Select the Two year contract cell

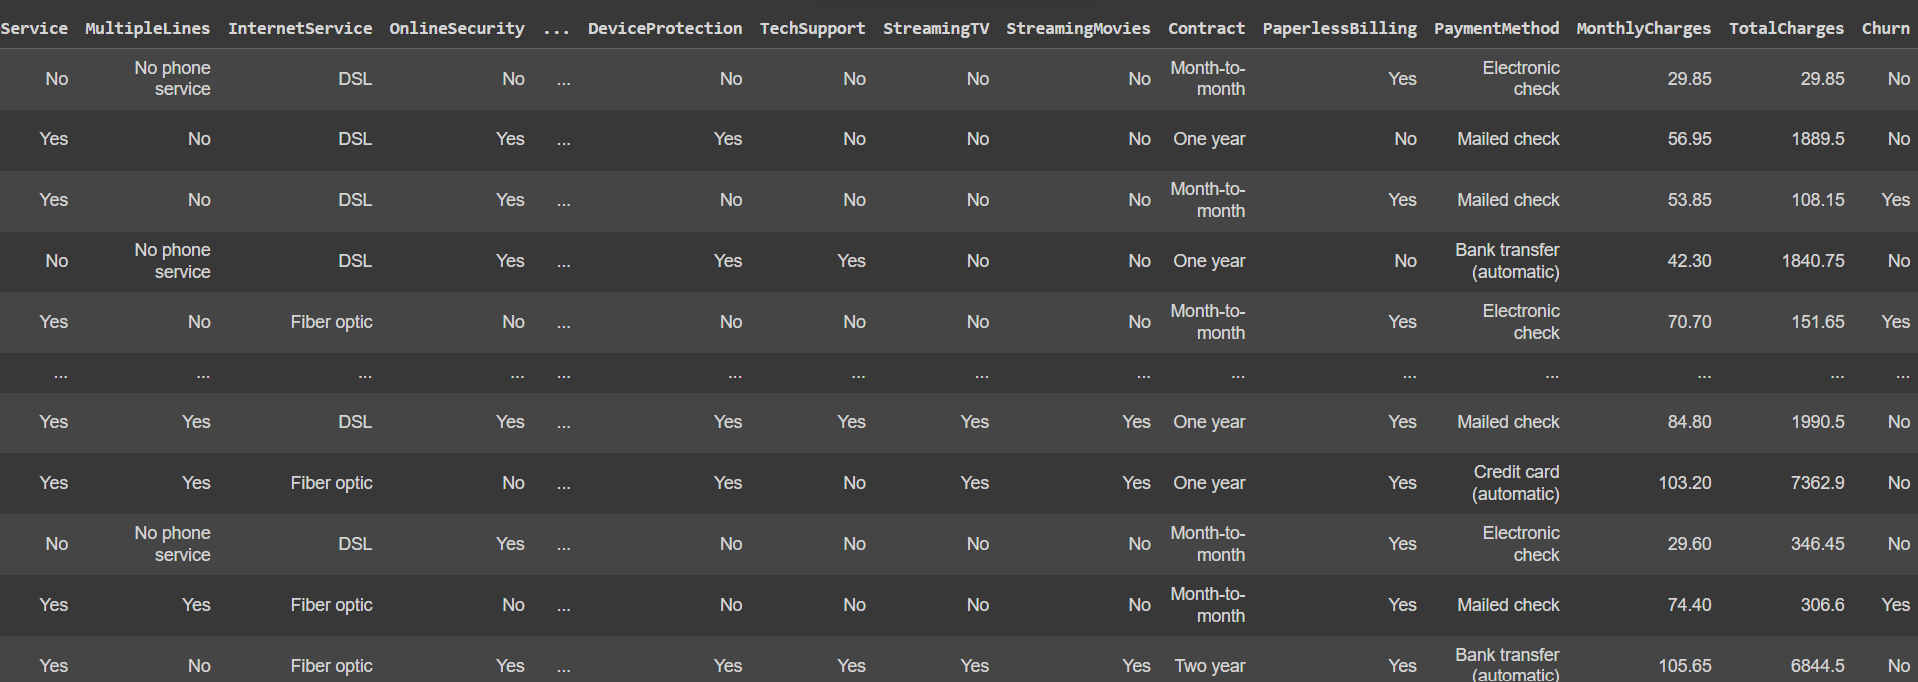1210,666
